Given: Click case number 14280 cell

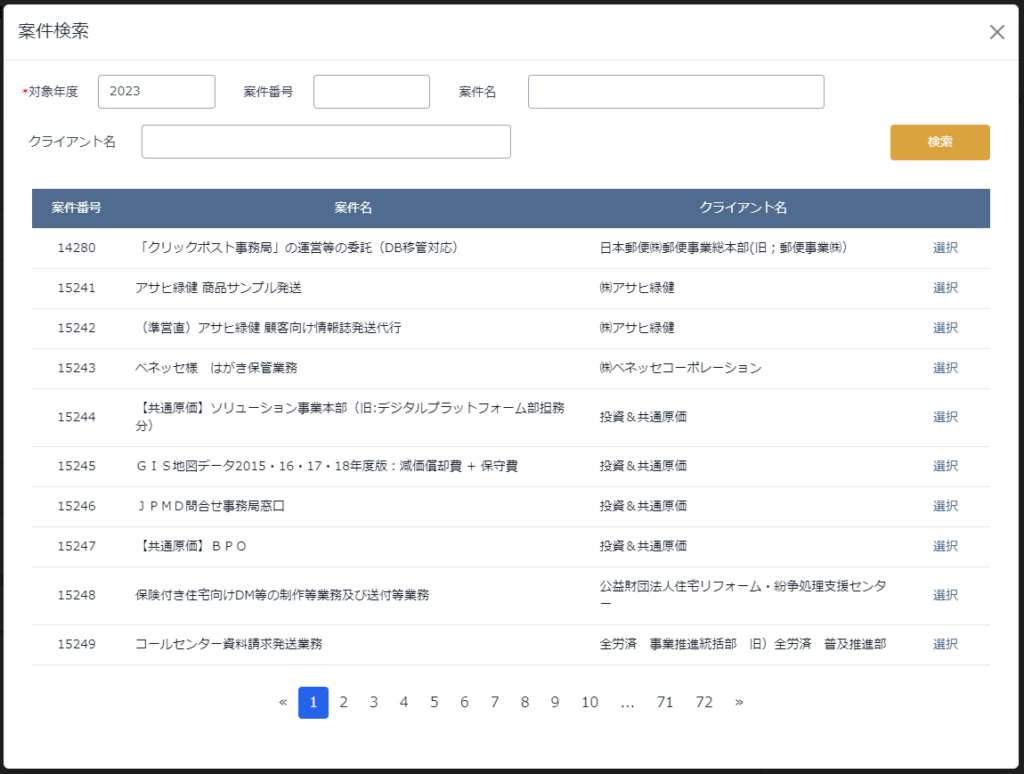Looking at the screenshot, I should click(x=76, y=248).
